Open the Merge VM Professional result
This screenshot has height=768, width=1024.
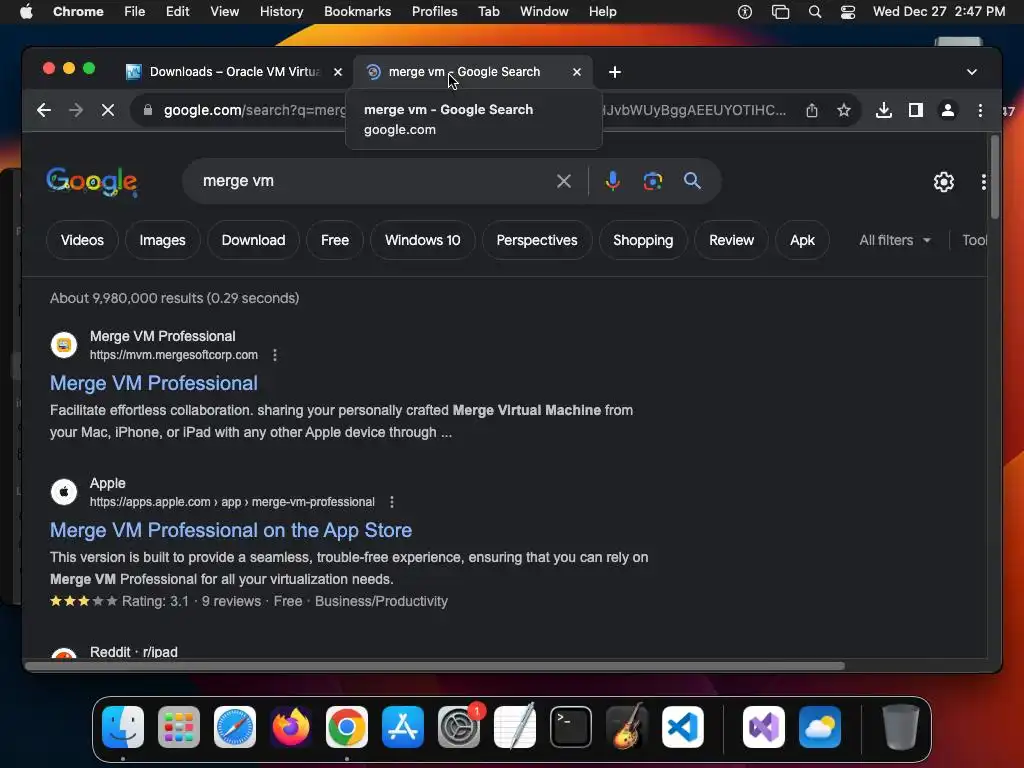(153, 383)
